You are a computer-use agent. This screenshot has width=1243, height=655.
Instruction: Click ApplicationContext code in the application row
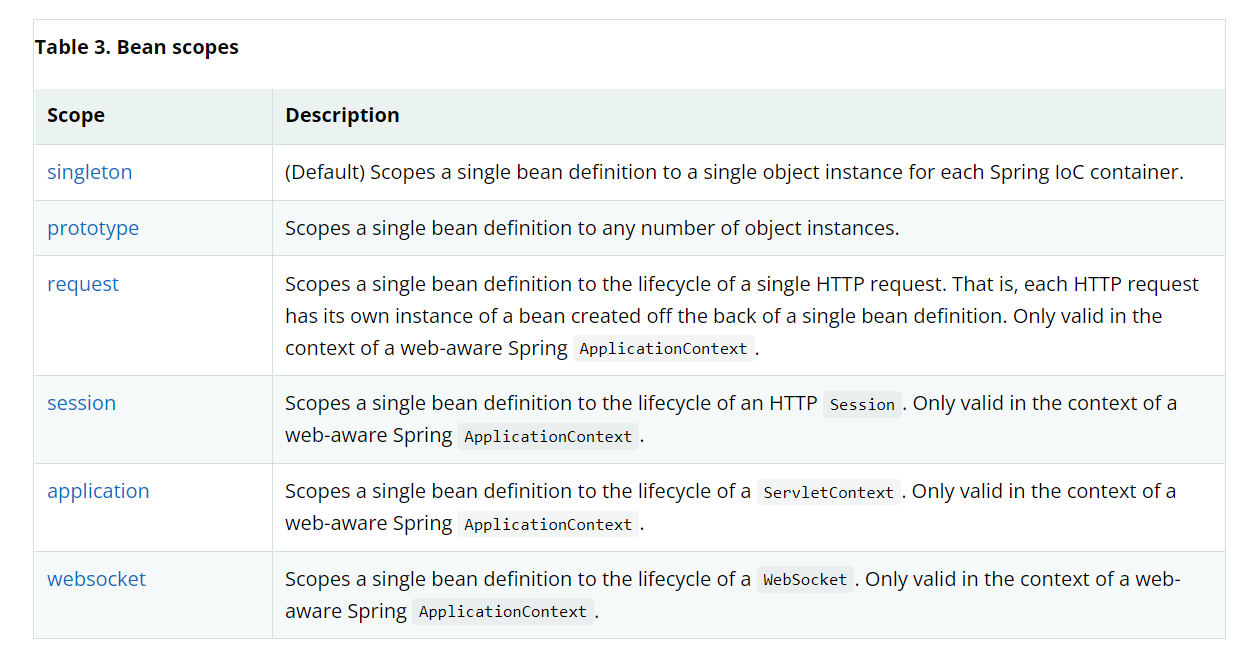coord(548,525)
